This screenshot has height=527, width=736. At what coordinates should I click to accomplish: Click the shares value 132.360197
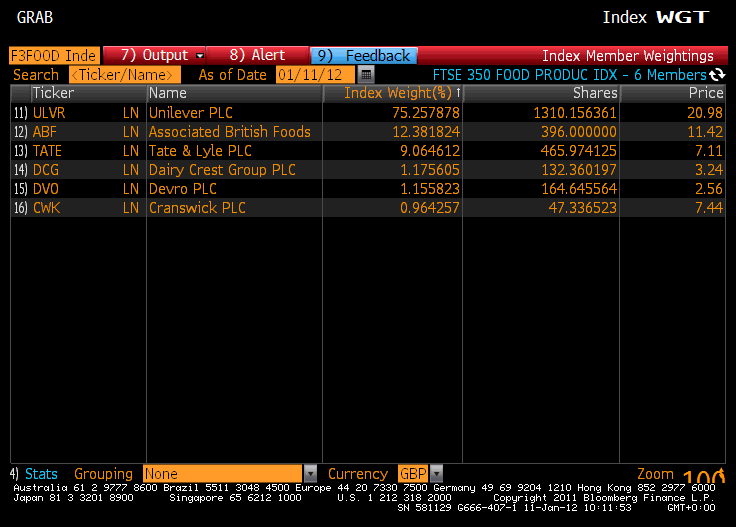579,170
